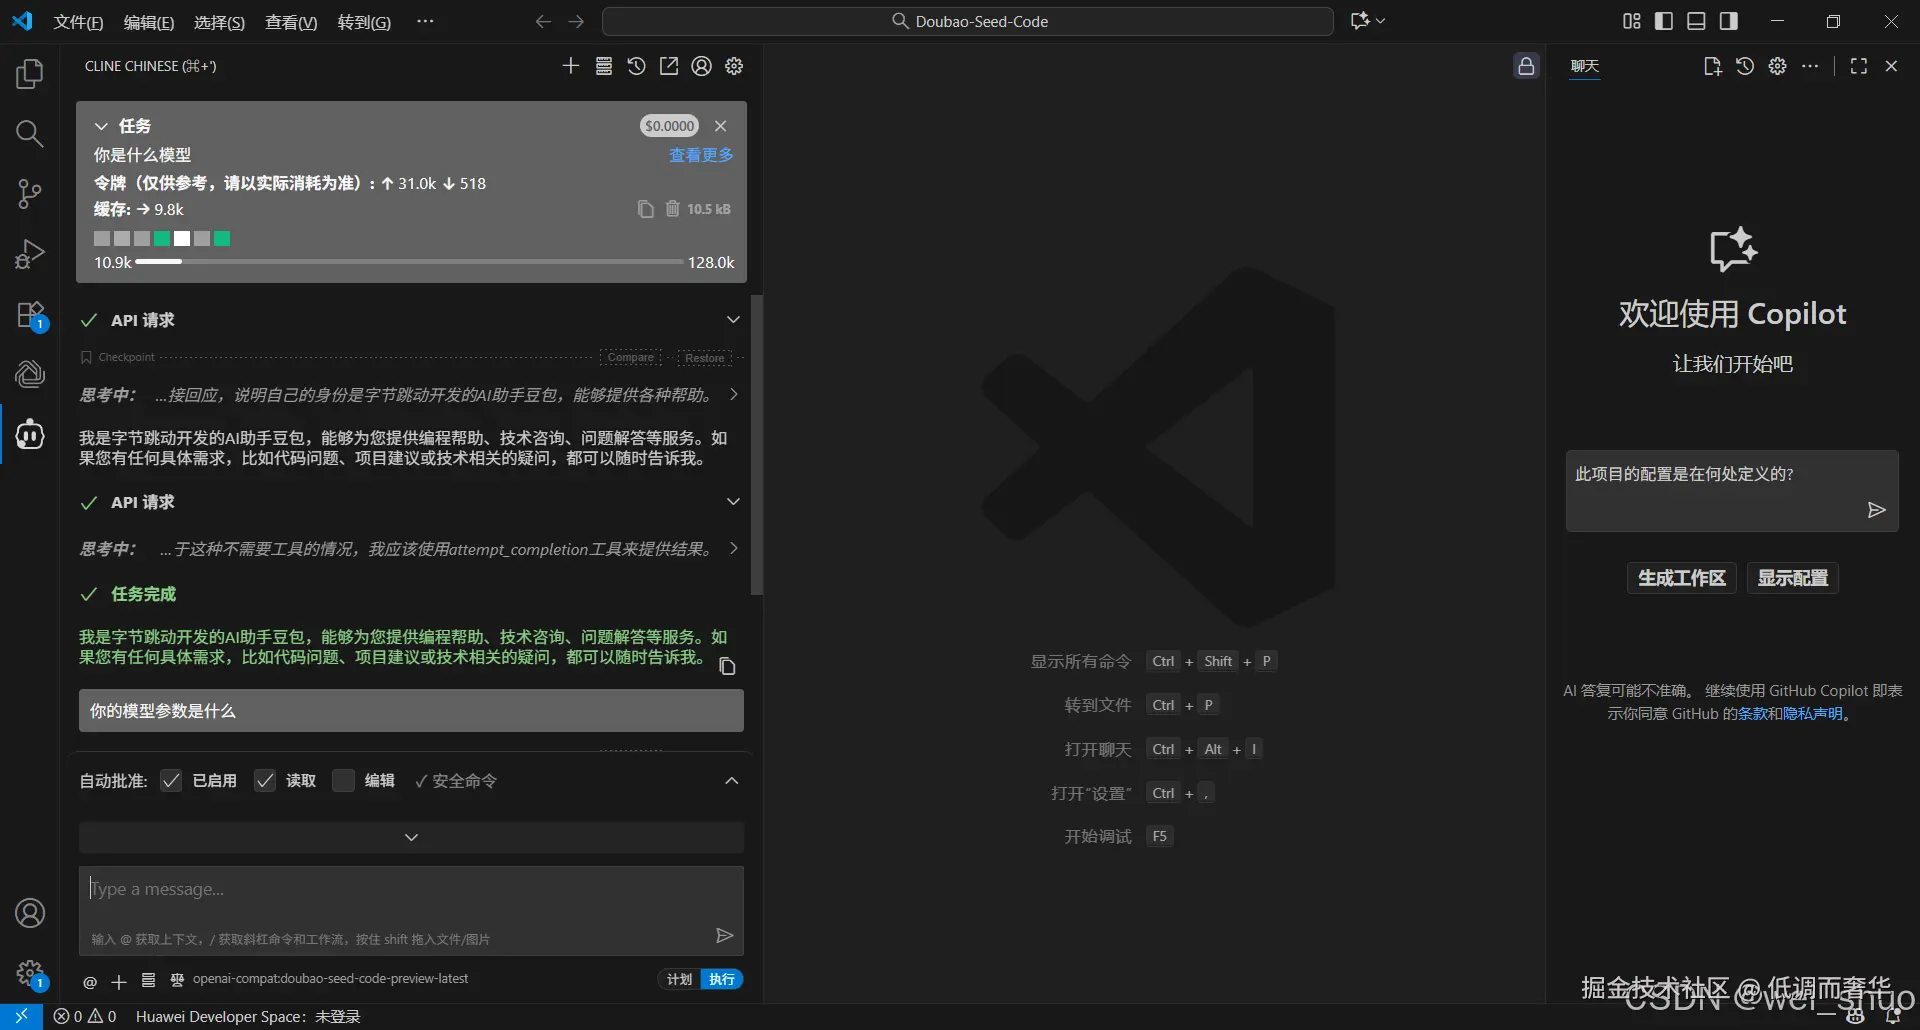The image size is (1920, 1030).
Task: Open Cline settings gear
Action: coord(733,65)
